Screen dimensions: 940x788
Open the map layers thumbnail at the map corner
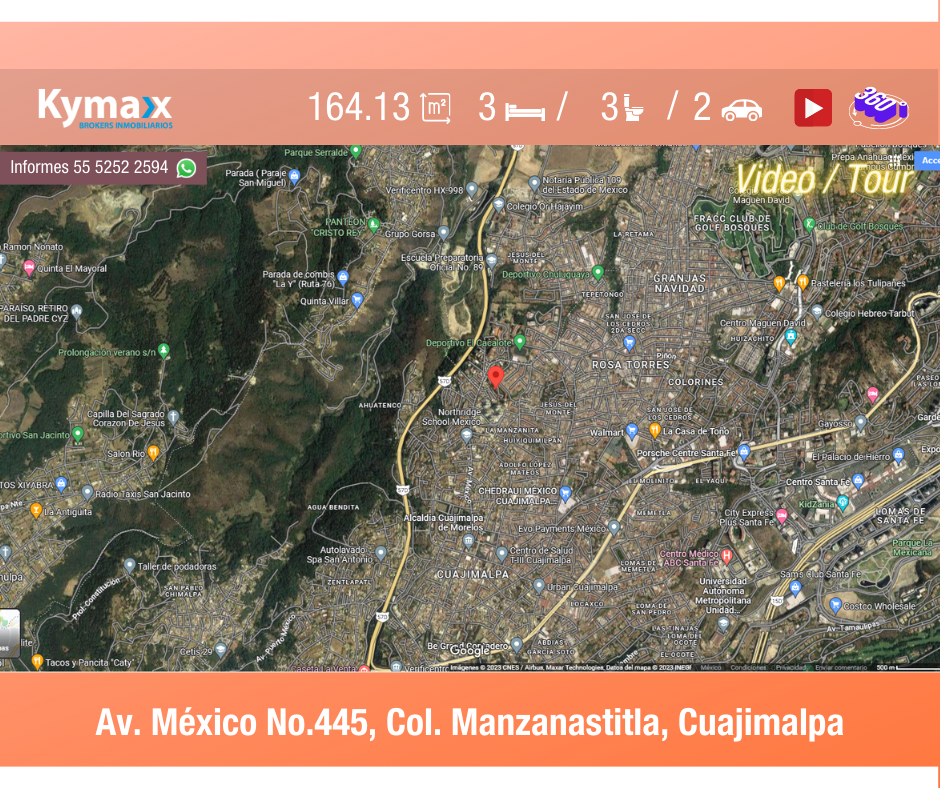click(x=10, y=633)
